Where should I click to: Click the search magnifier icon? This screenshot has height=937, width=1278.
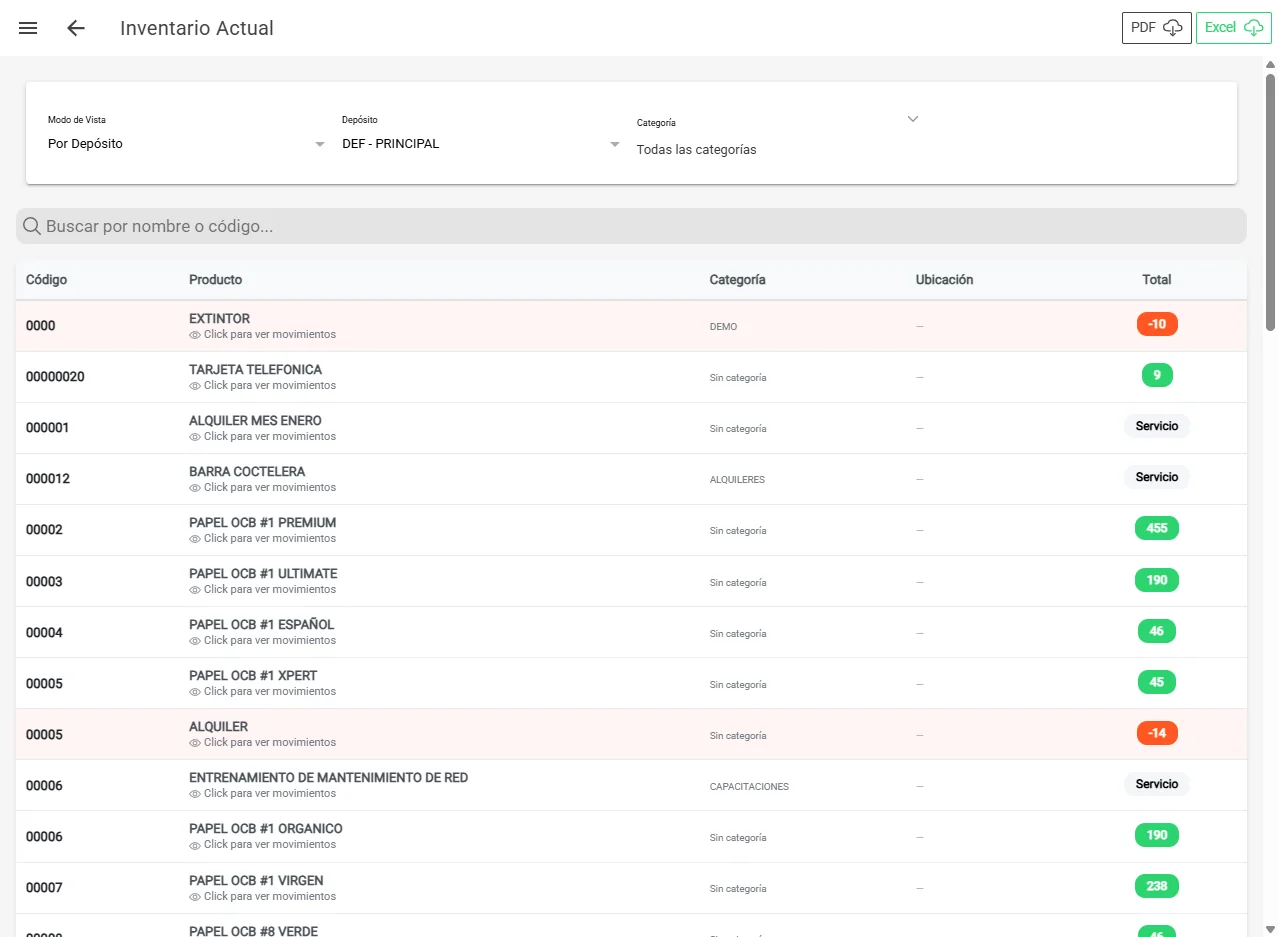click(x=32, y=226)
